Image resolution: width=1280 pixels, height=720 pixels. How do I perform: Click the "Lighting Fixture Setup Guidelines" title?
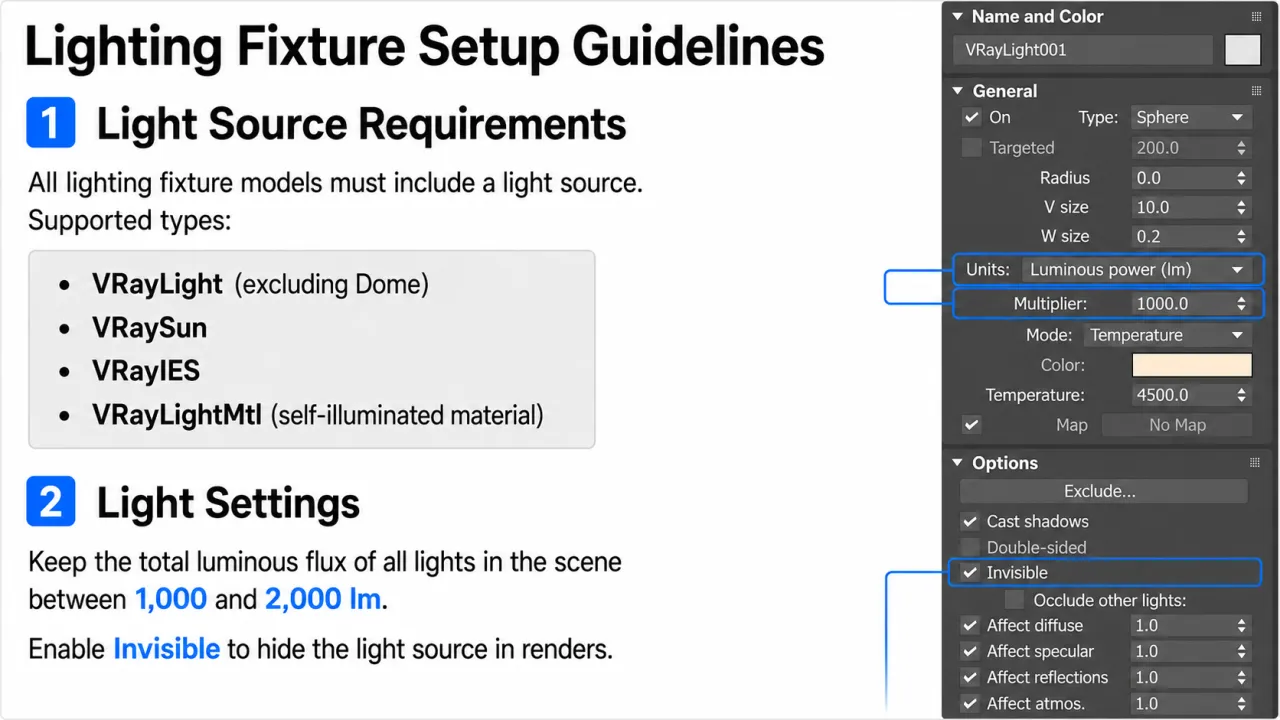click(x=424, y=47)
